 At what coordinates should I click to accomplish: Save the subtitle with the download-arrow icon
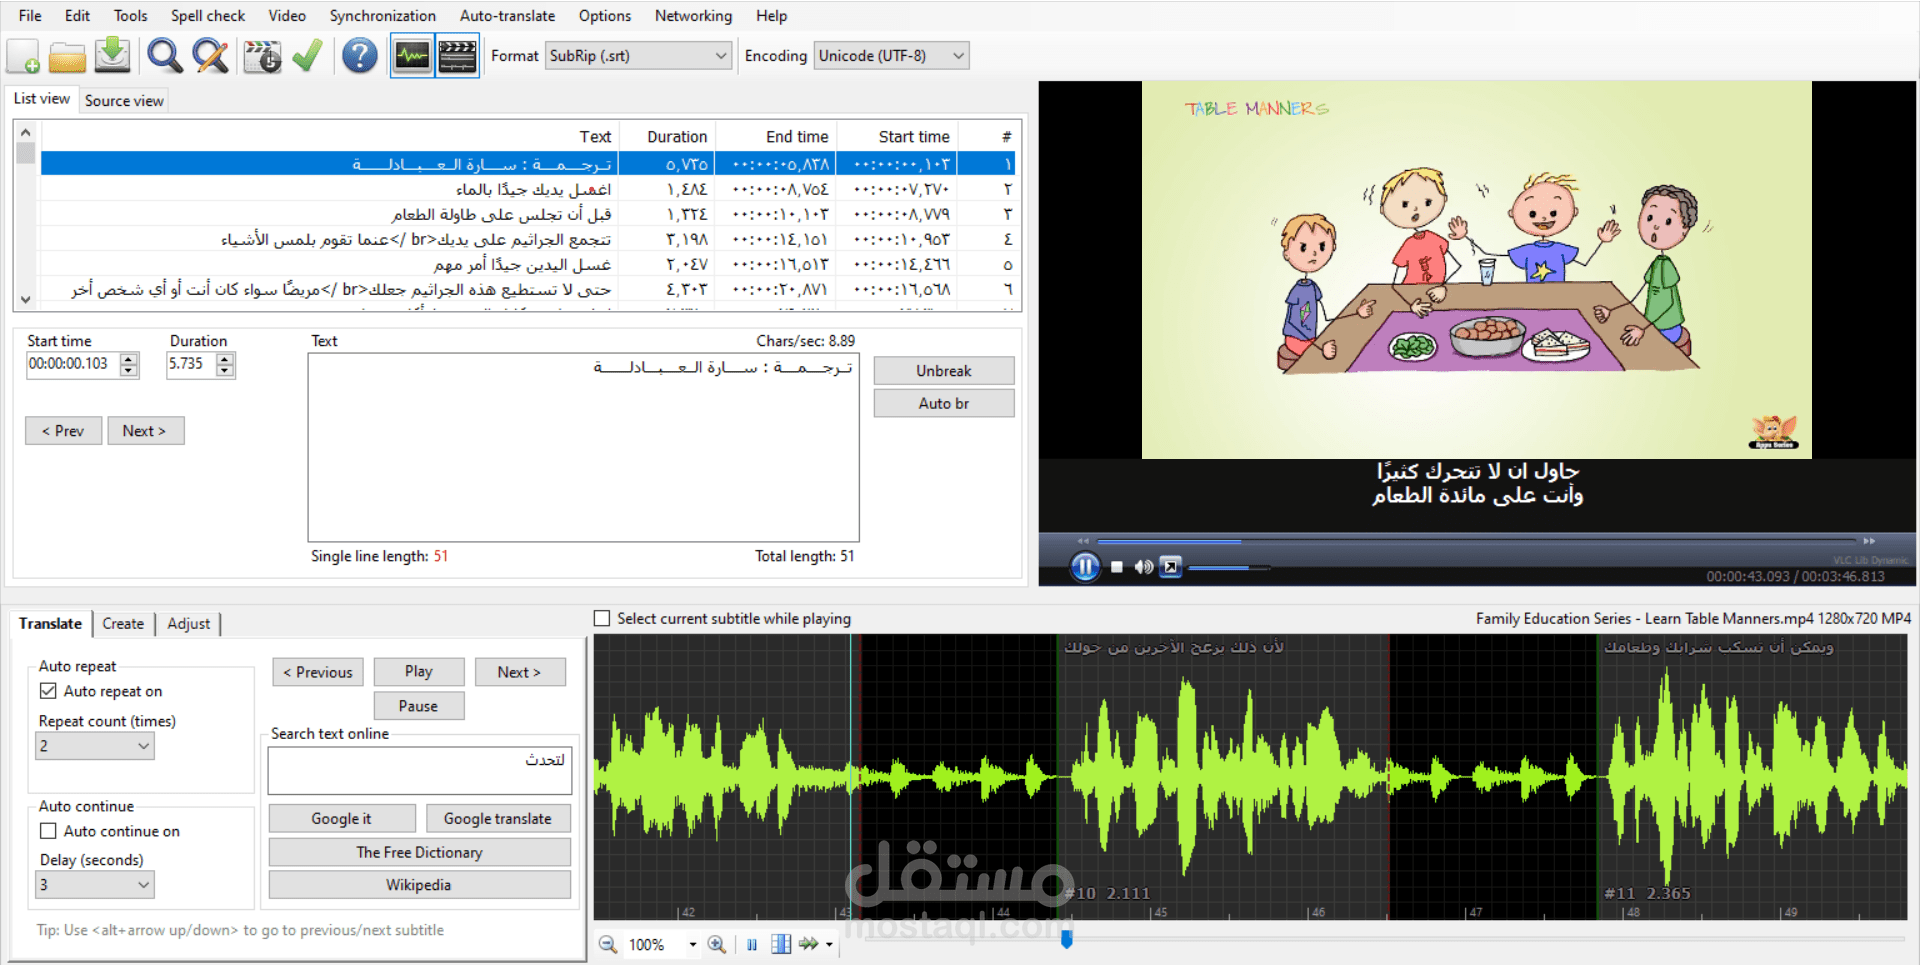112,55
